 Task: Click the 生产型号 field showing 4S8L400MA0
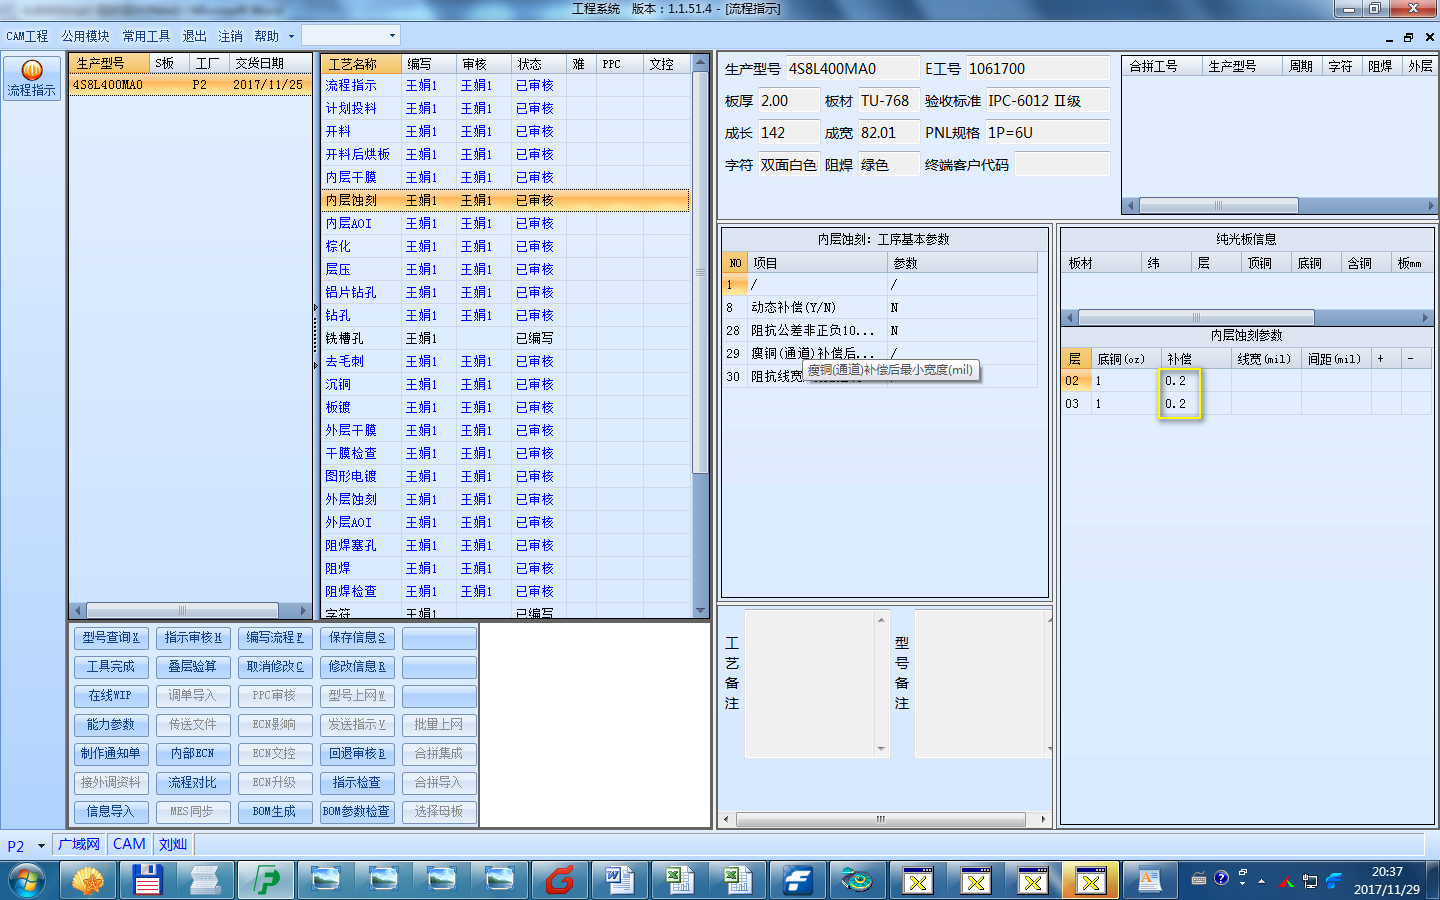pyautogui.click(x=852, y=69)
